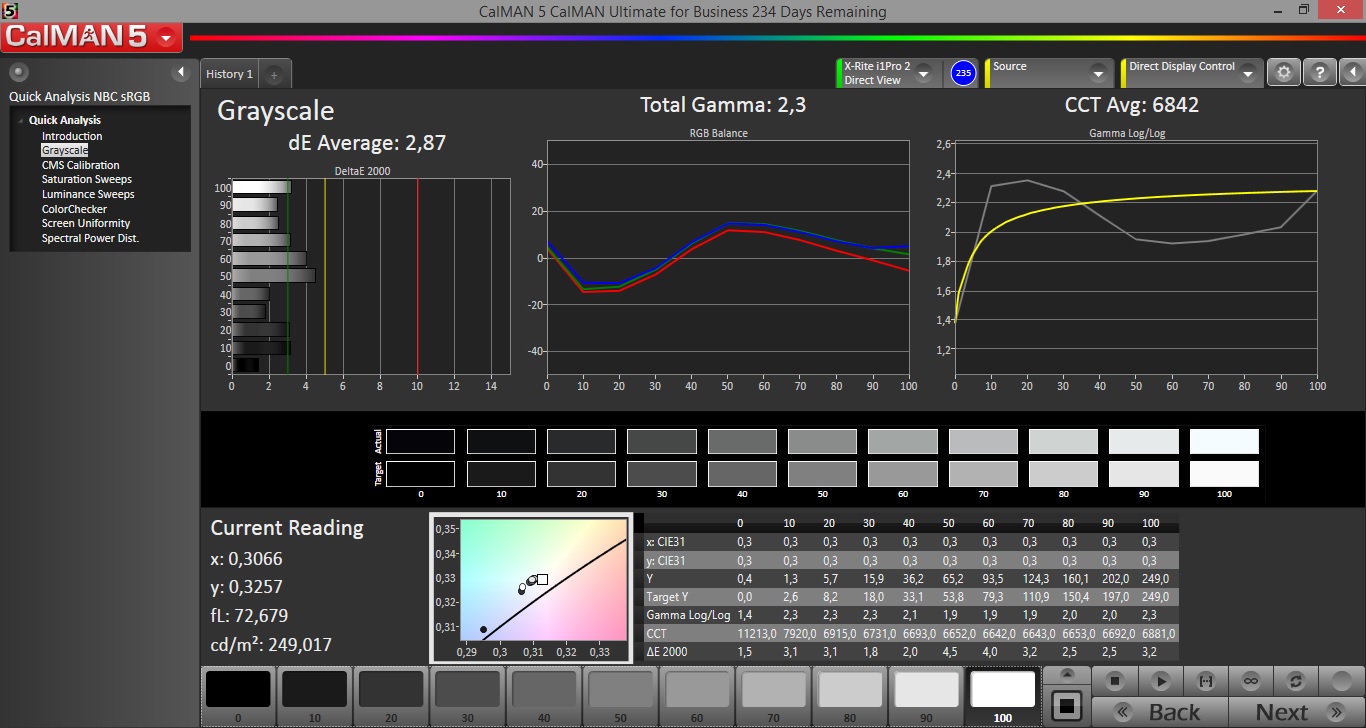Viewport: 1366px width, 728px height.
Task: Click CCT value 11213,0 in the table
Action: [x=740, y=634]
